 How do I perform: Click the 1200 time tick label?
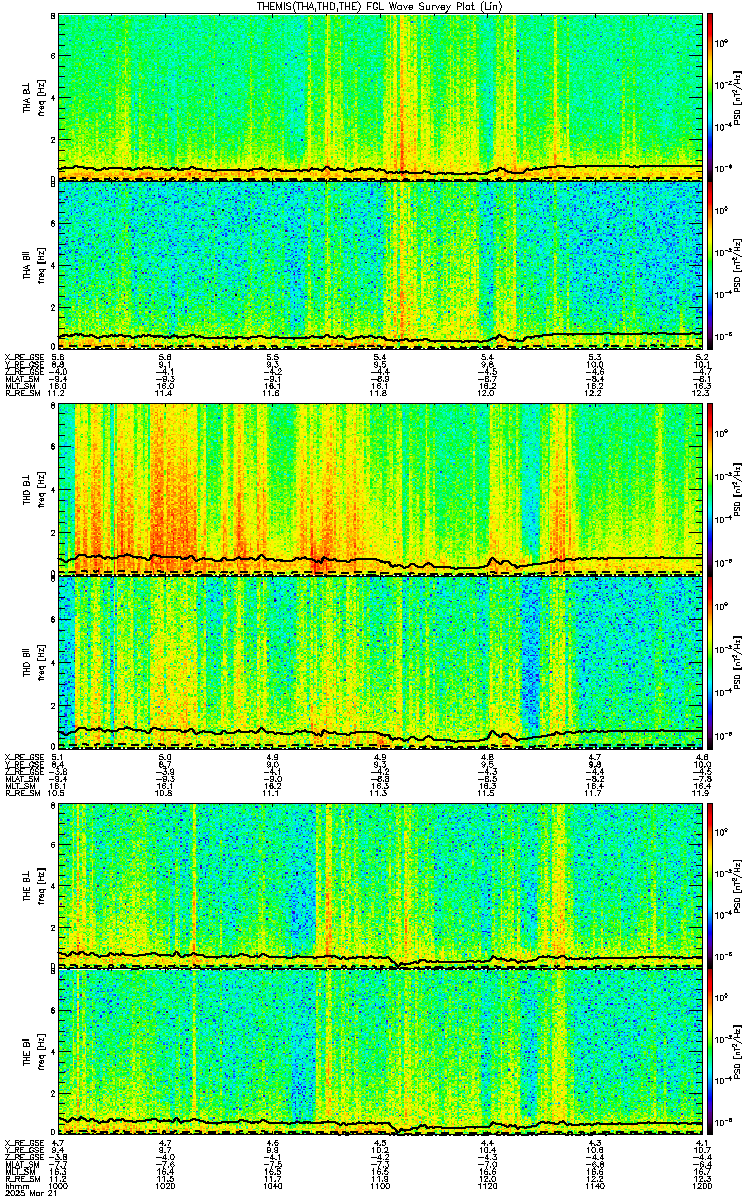coord(702,1186)
